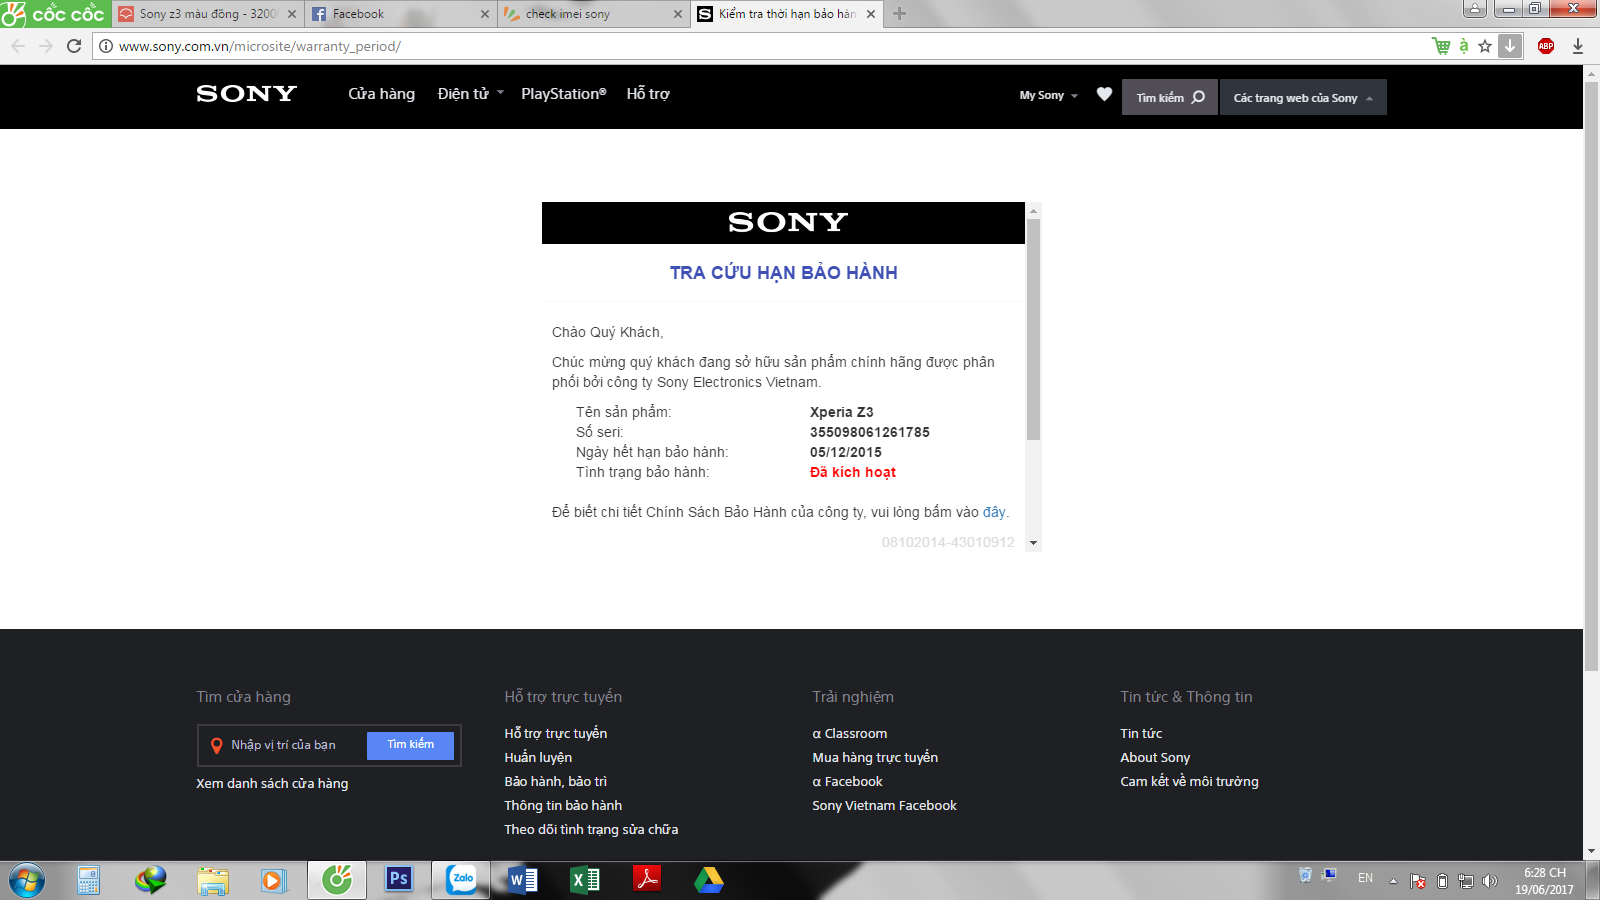1600x900 pixels.
Task: Open a new browser tab
Action: tap(899, 14)
